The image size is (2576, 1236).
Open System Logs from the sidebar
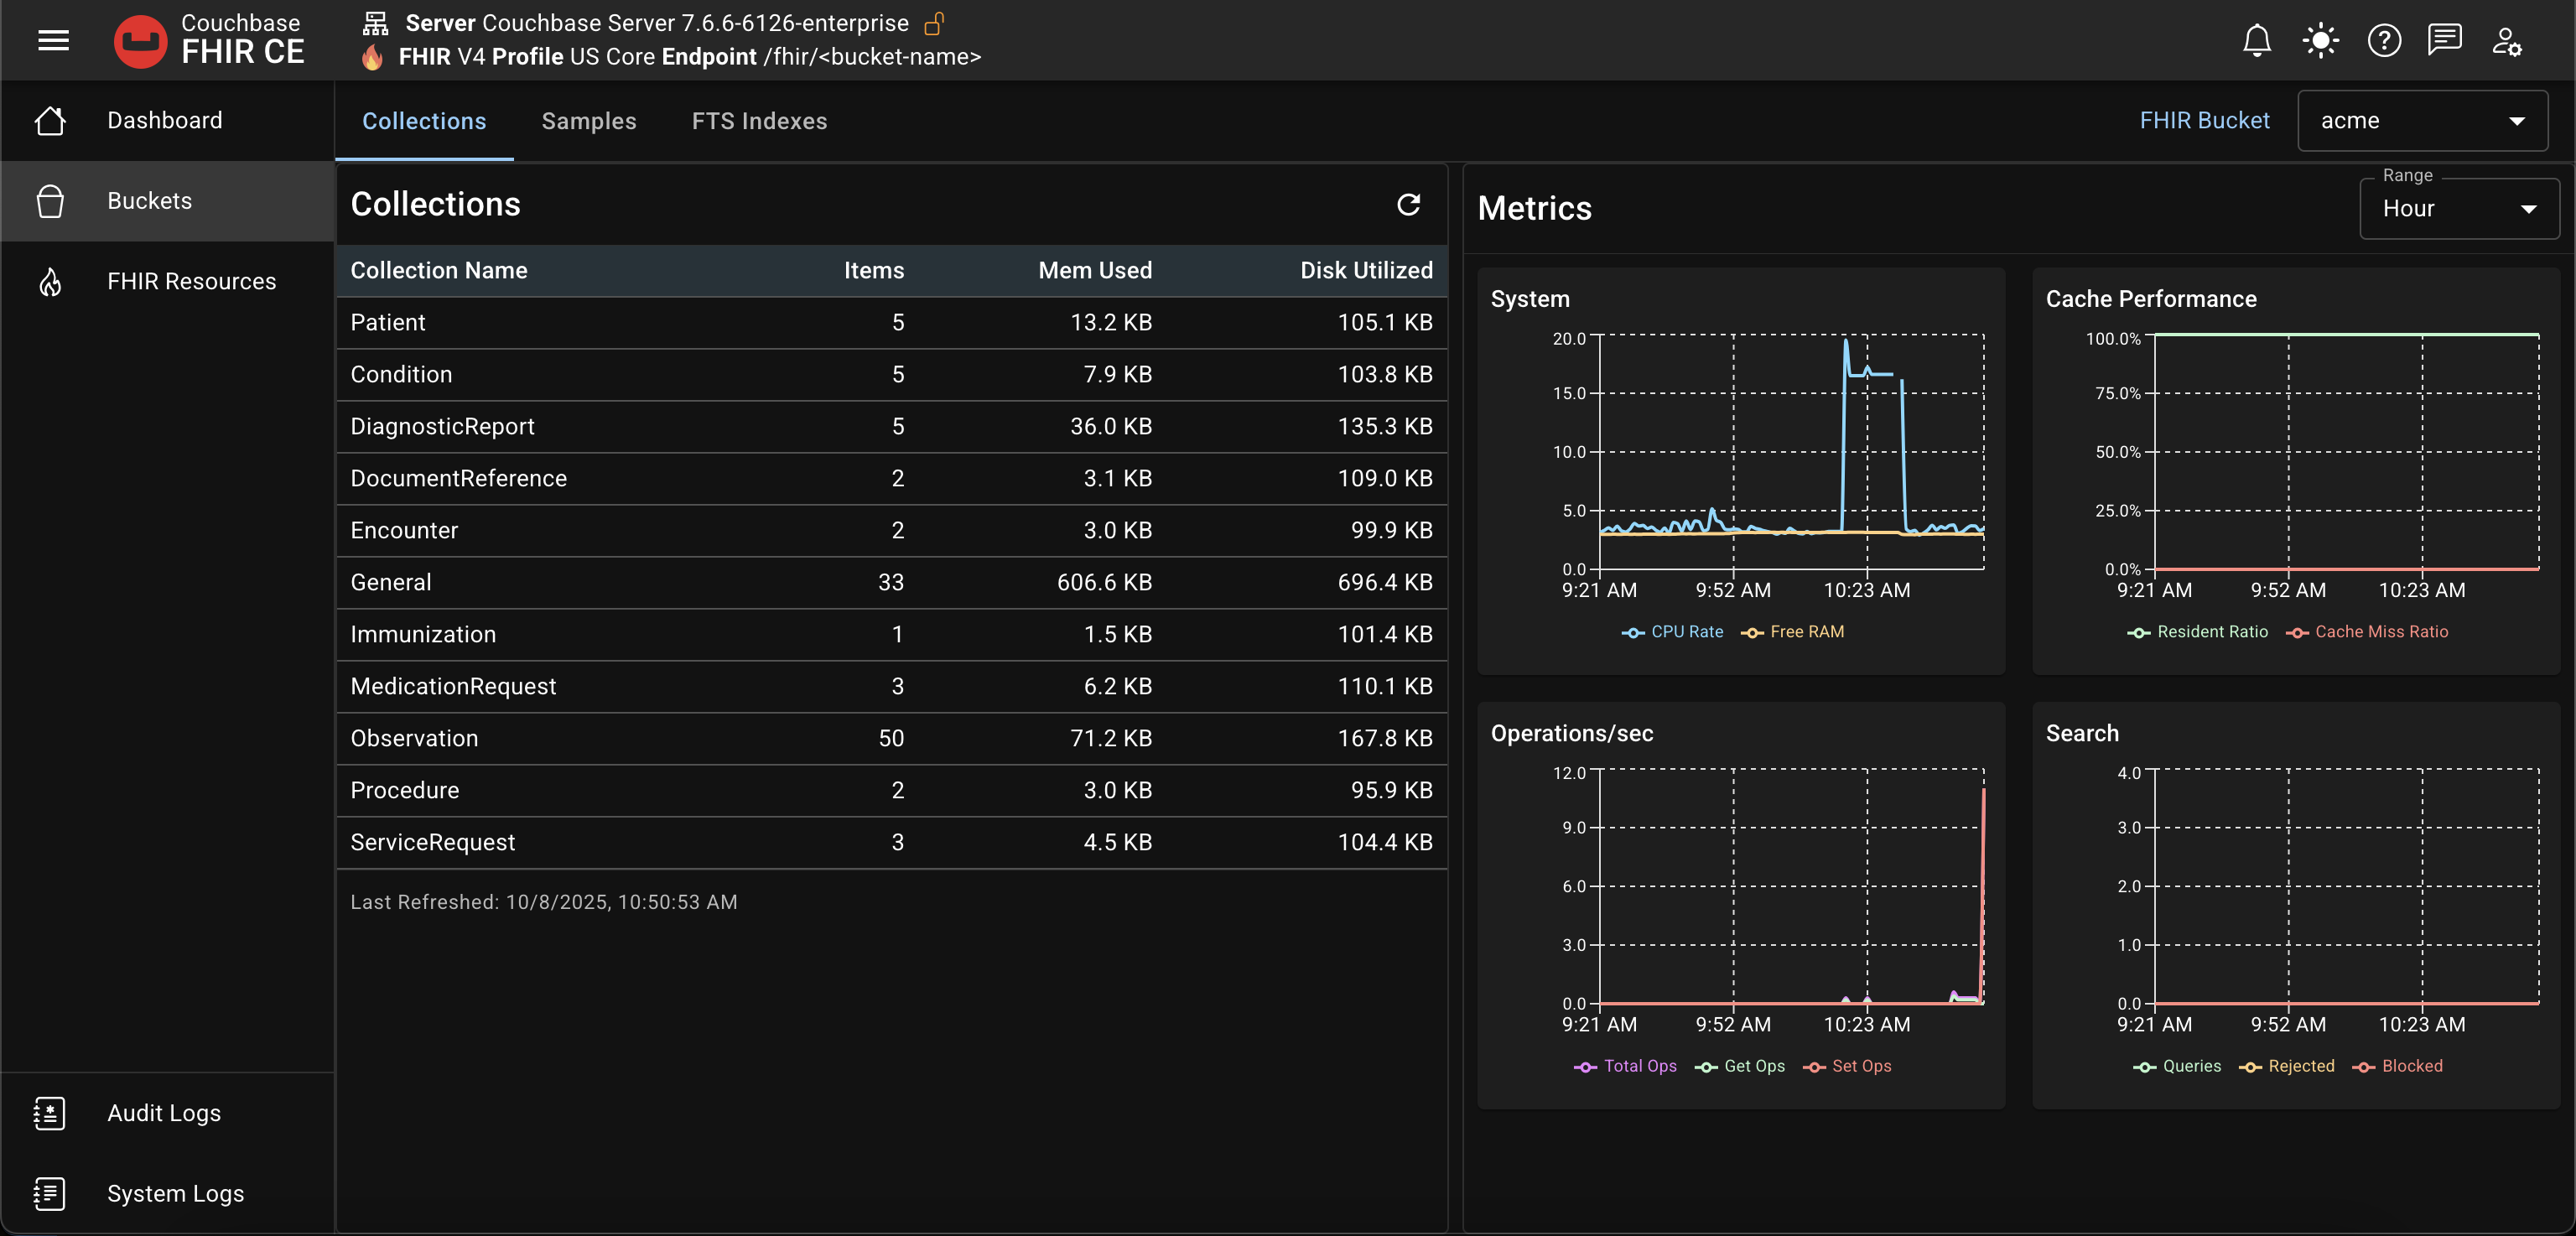pyautogui.click(x=174, y=1193)
